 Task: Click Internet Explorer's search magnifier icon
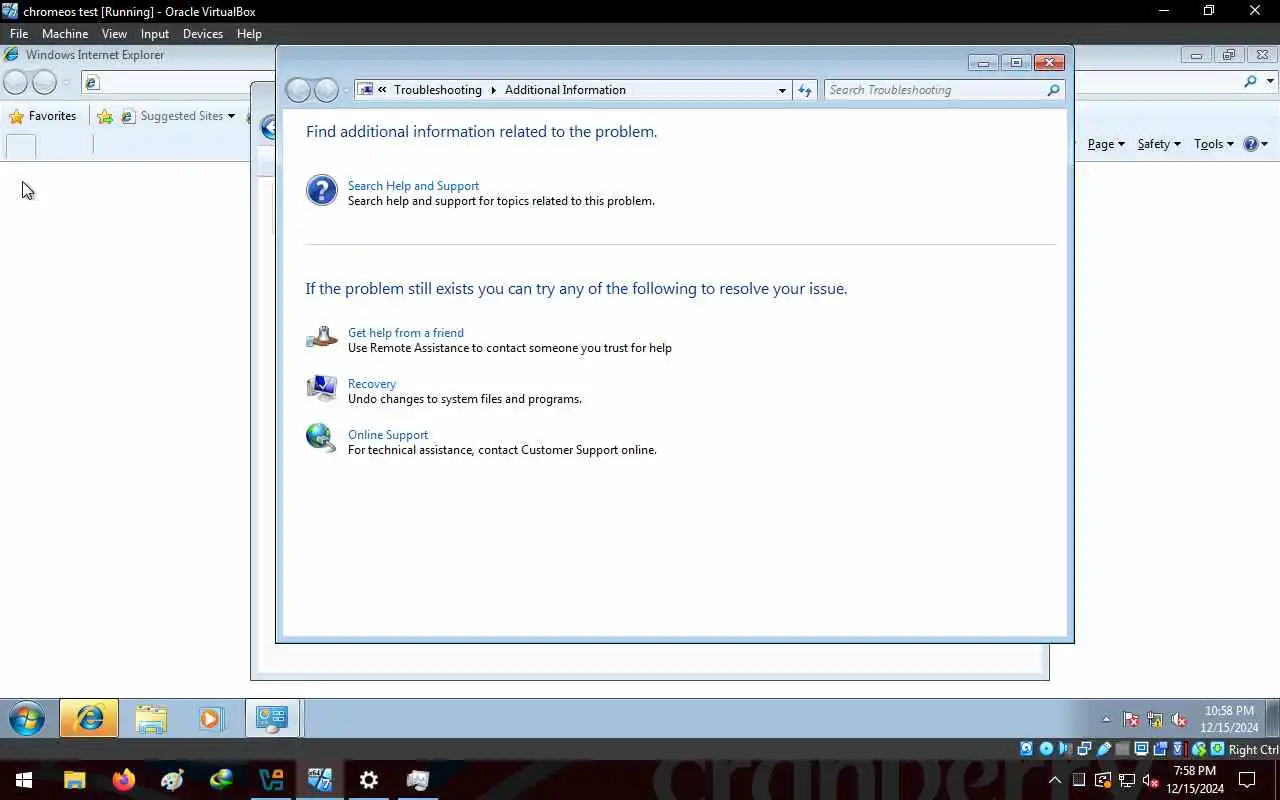click(1250, 82)
